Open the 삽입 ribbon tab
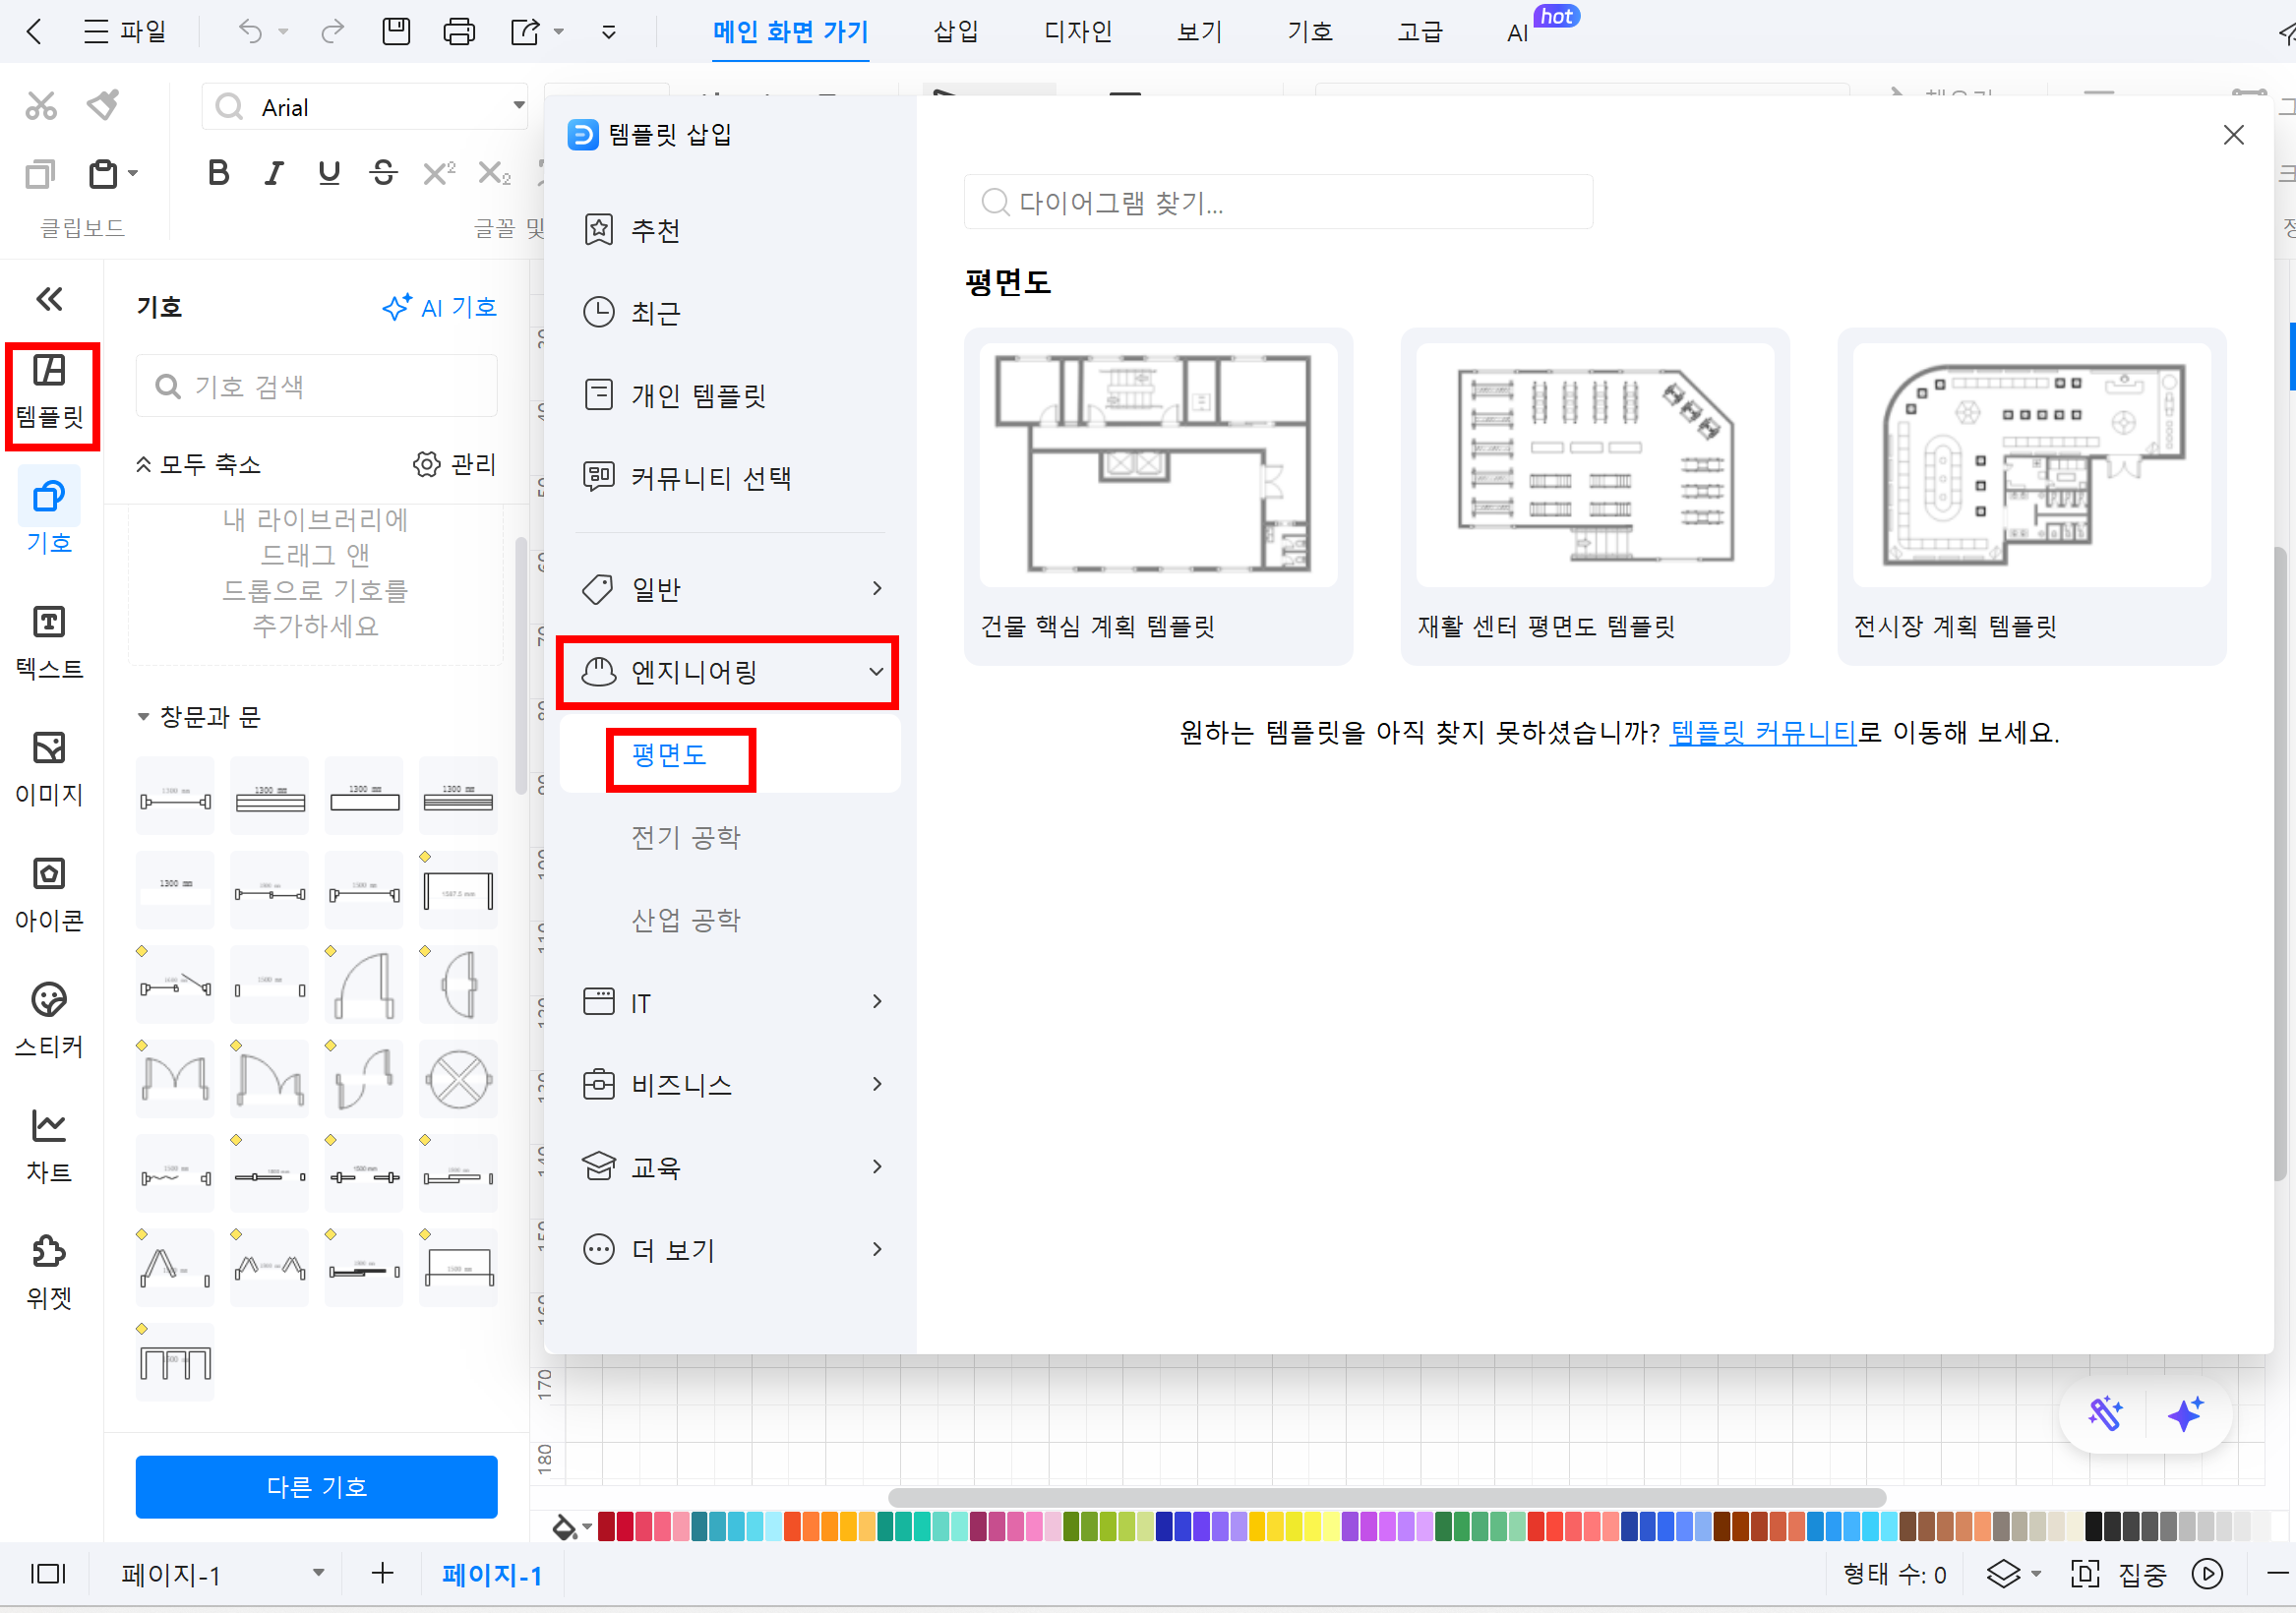 tap(955, 32)
